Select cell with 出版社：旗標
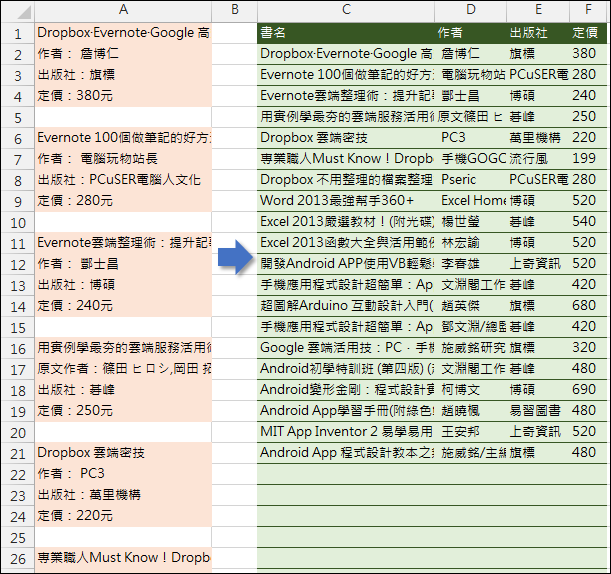Viewport: 611px width, 574px height. point(123,74)
